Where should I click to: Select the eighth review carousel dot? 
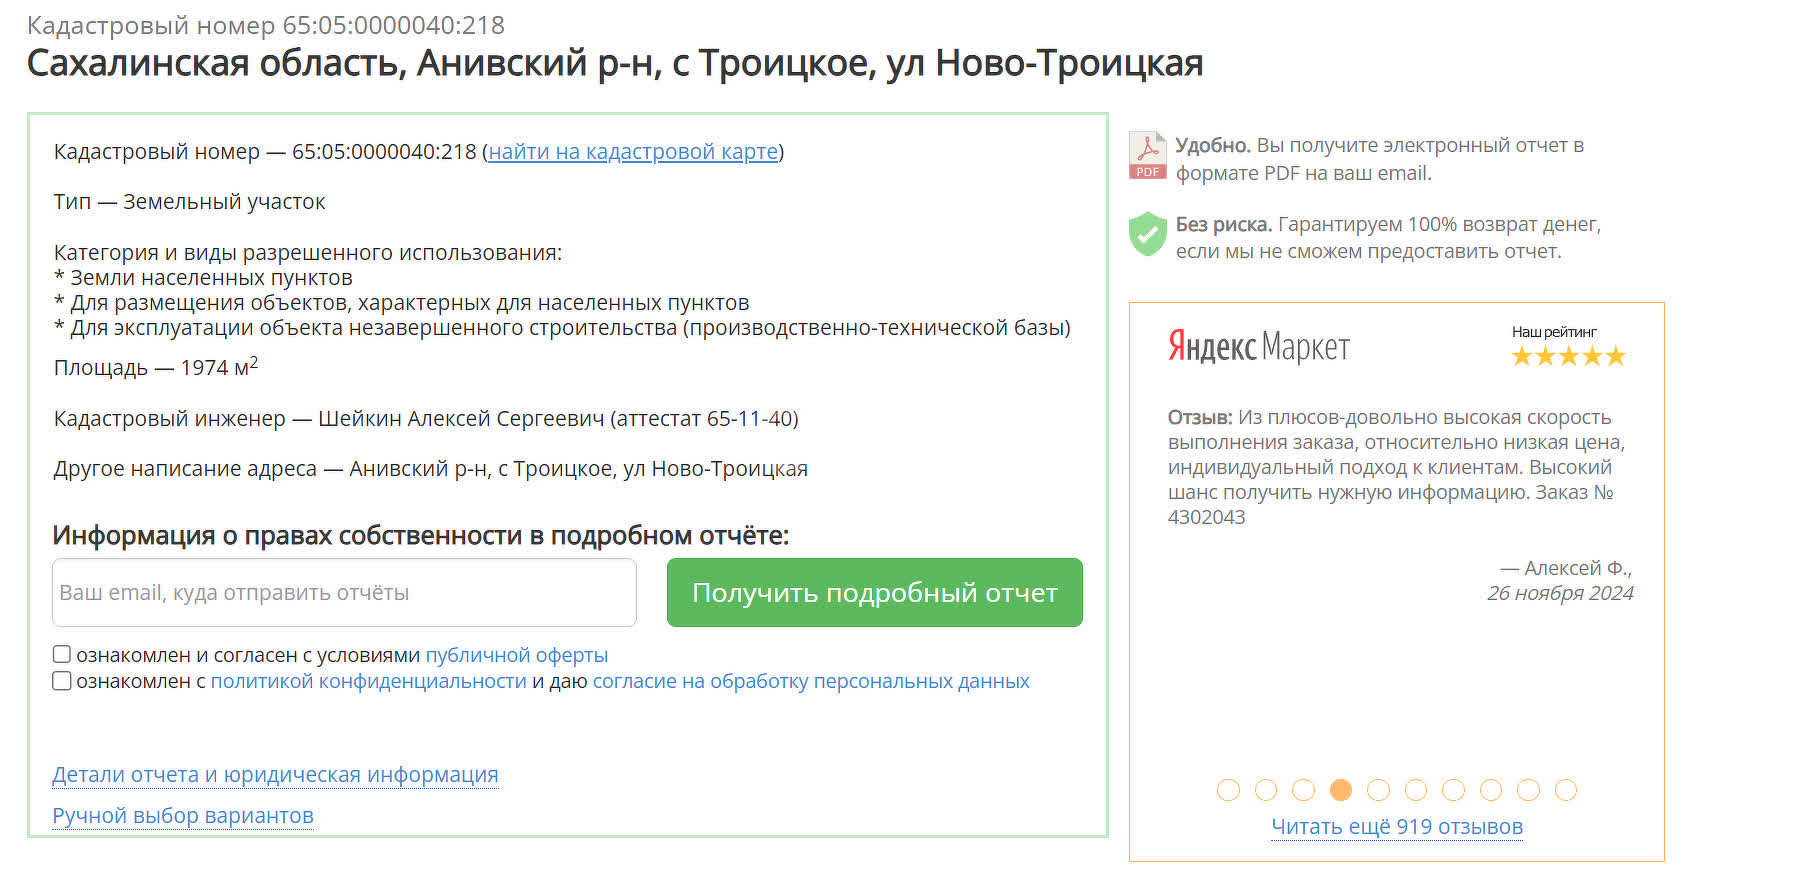[1491, 790]
